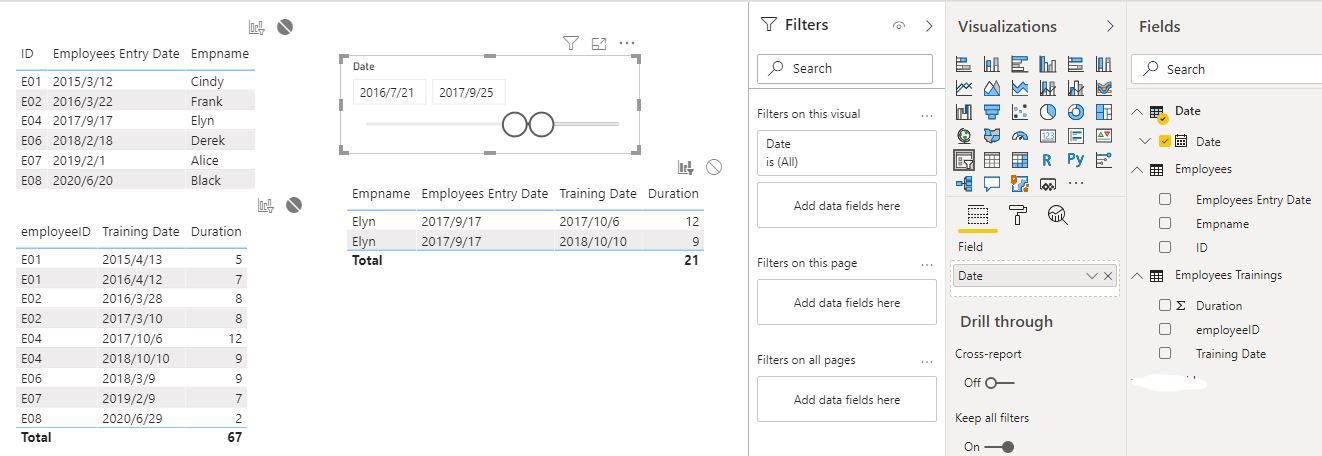Open the Date is (All) filter card
1322x456 pixels.
coord(847,152)
